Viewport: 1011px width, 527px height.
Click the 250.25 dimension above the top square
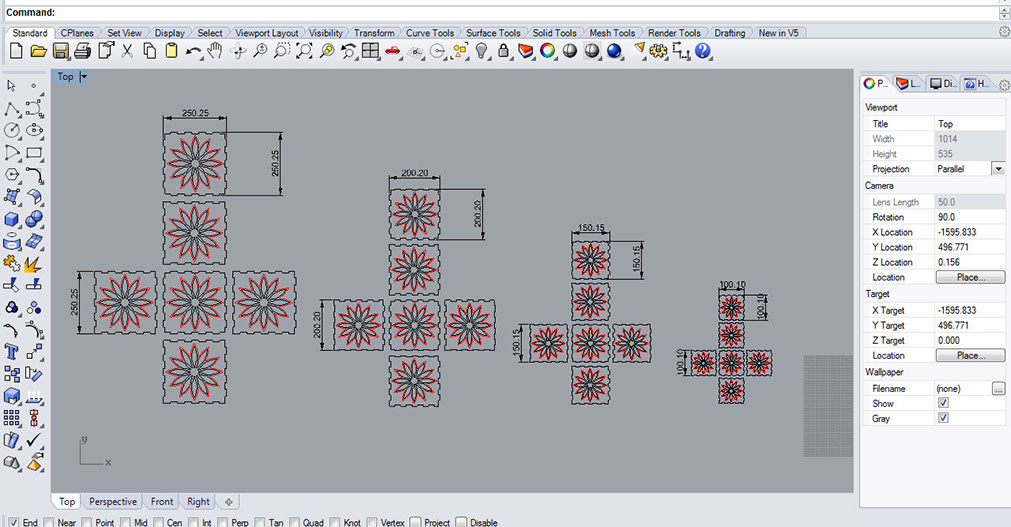pyautogui.click(x=195, y=113)
